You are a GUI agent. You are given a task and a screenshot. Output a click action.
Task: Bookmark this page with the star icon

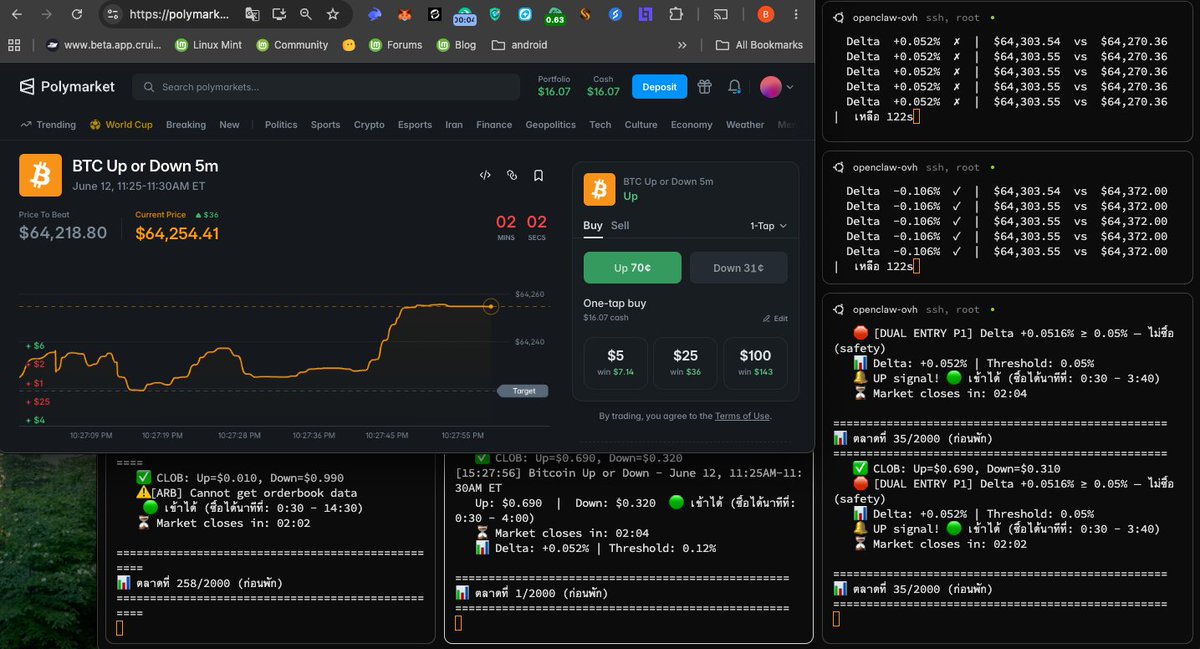[x=333, y=15]
